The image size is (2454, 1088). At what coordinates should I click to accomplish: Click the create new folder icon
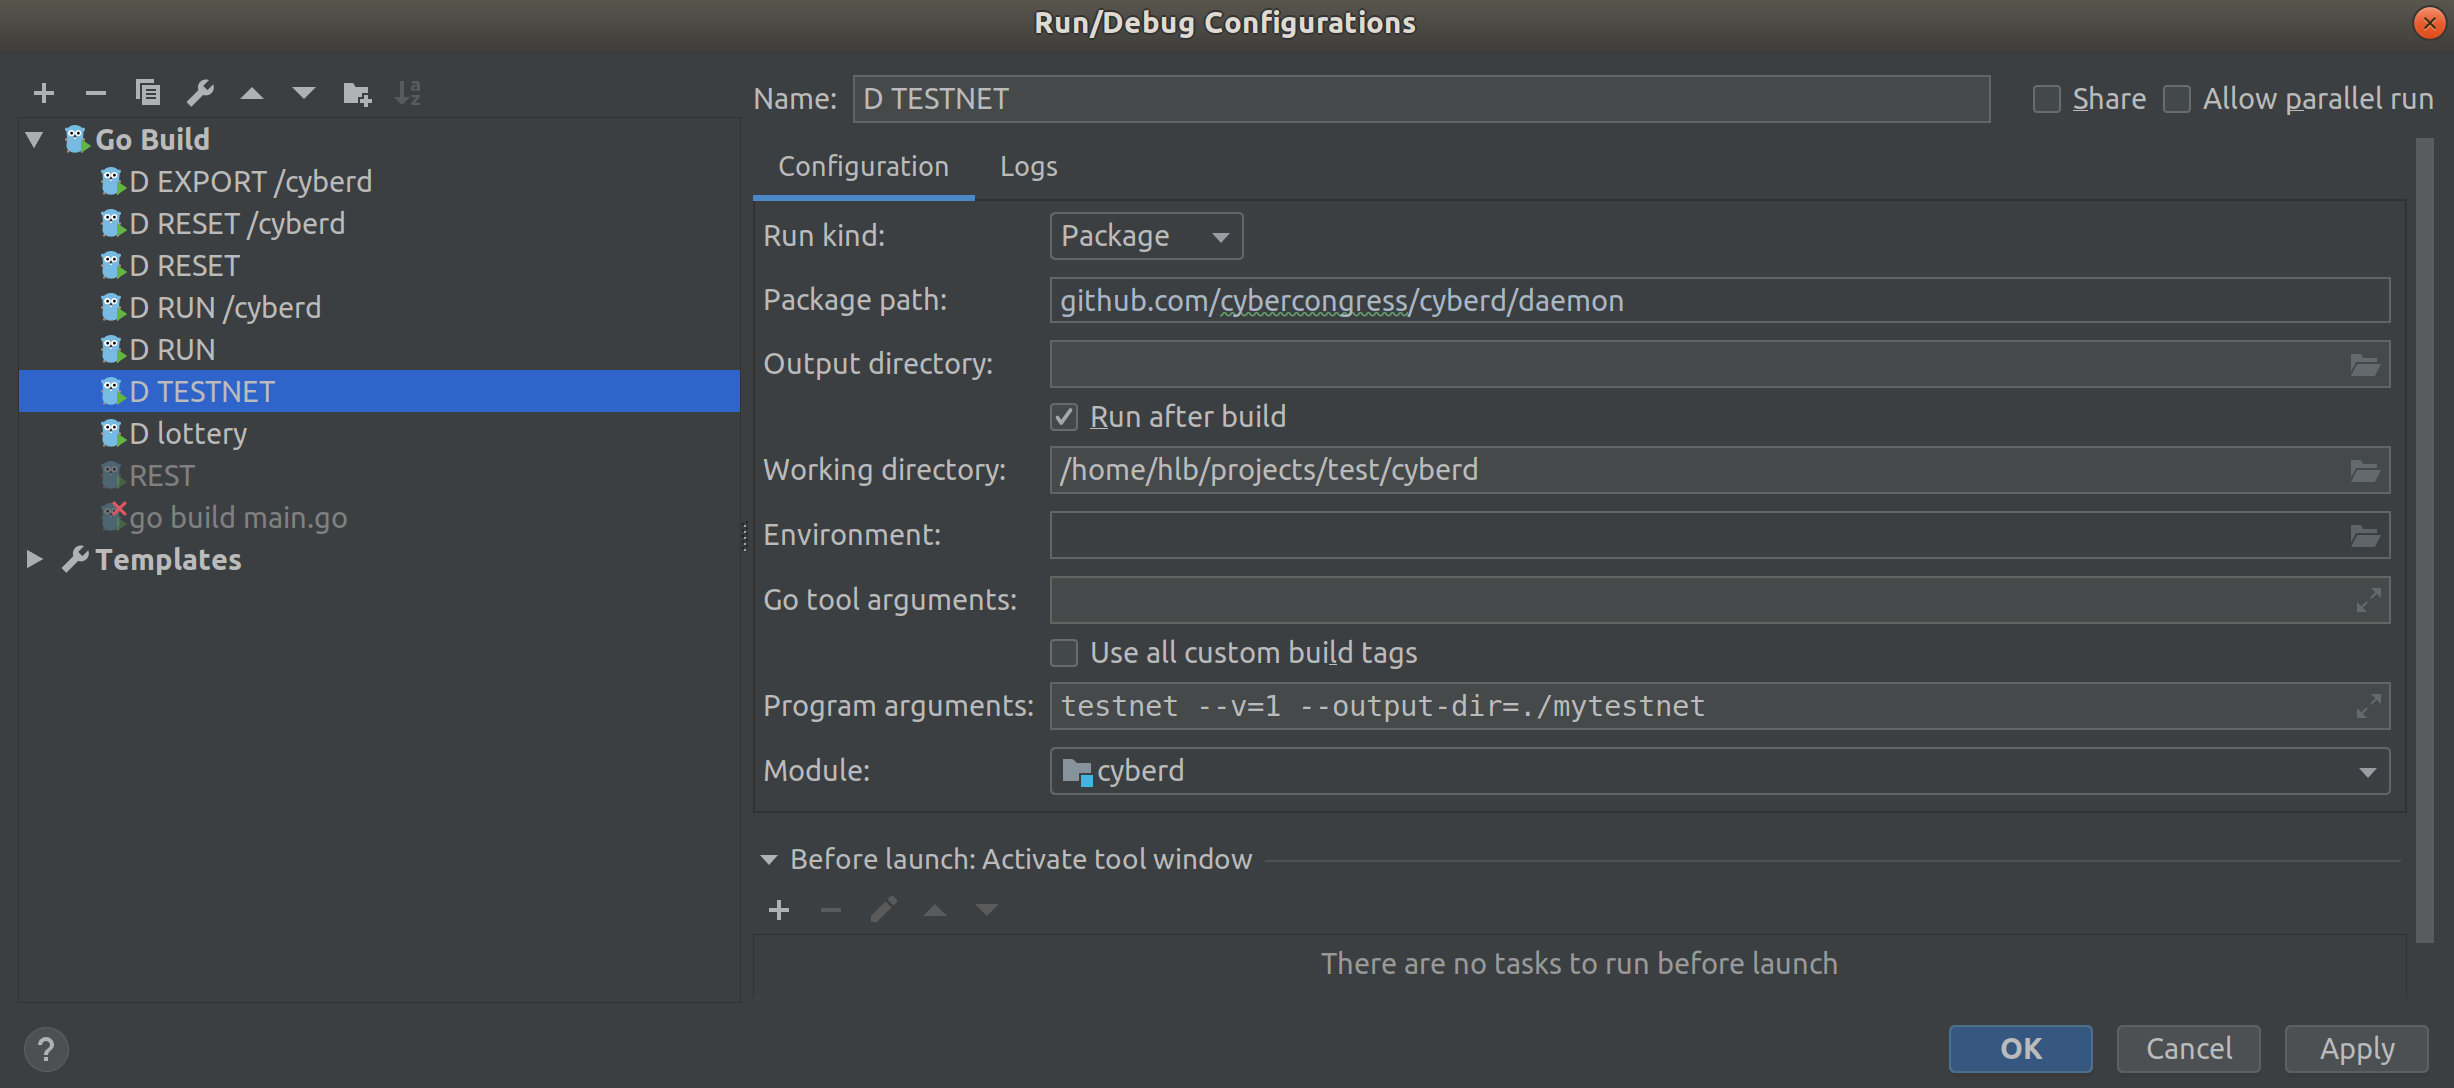click(356, 94)
